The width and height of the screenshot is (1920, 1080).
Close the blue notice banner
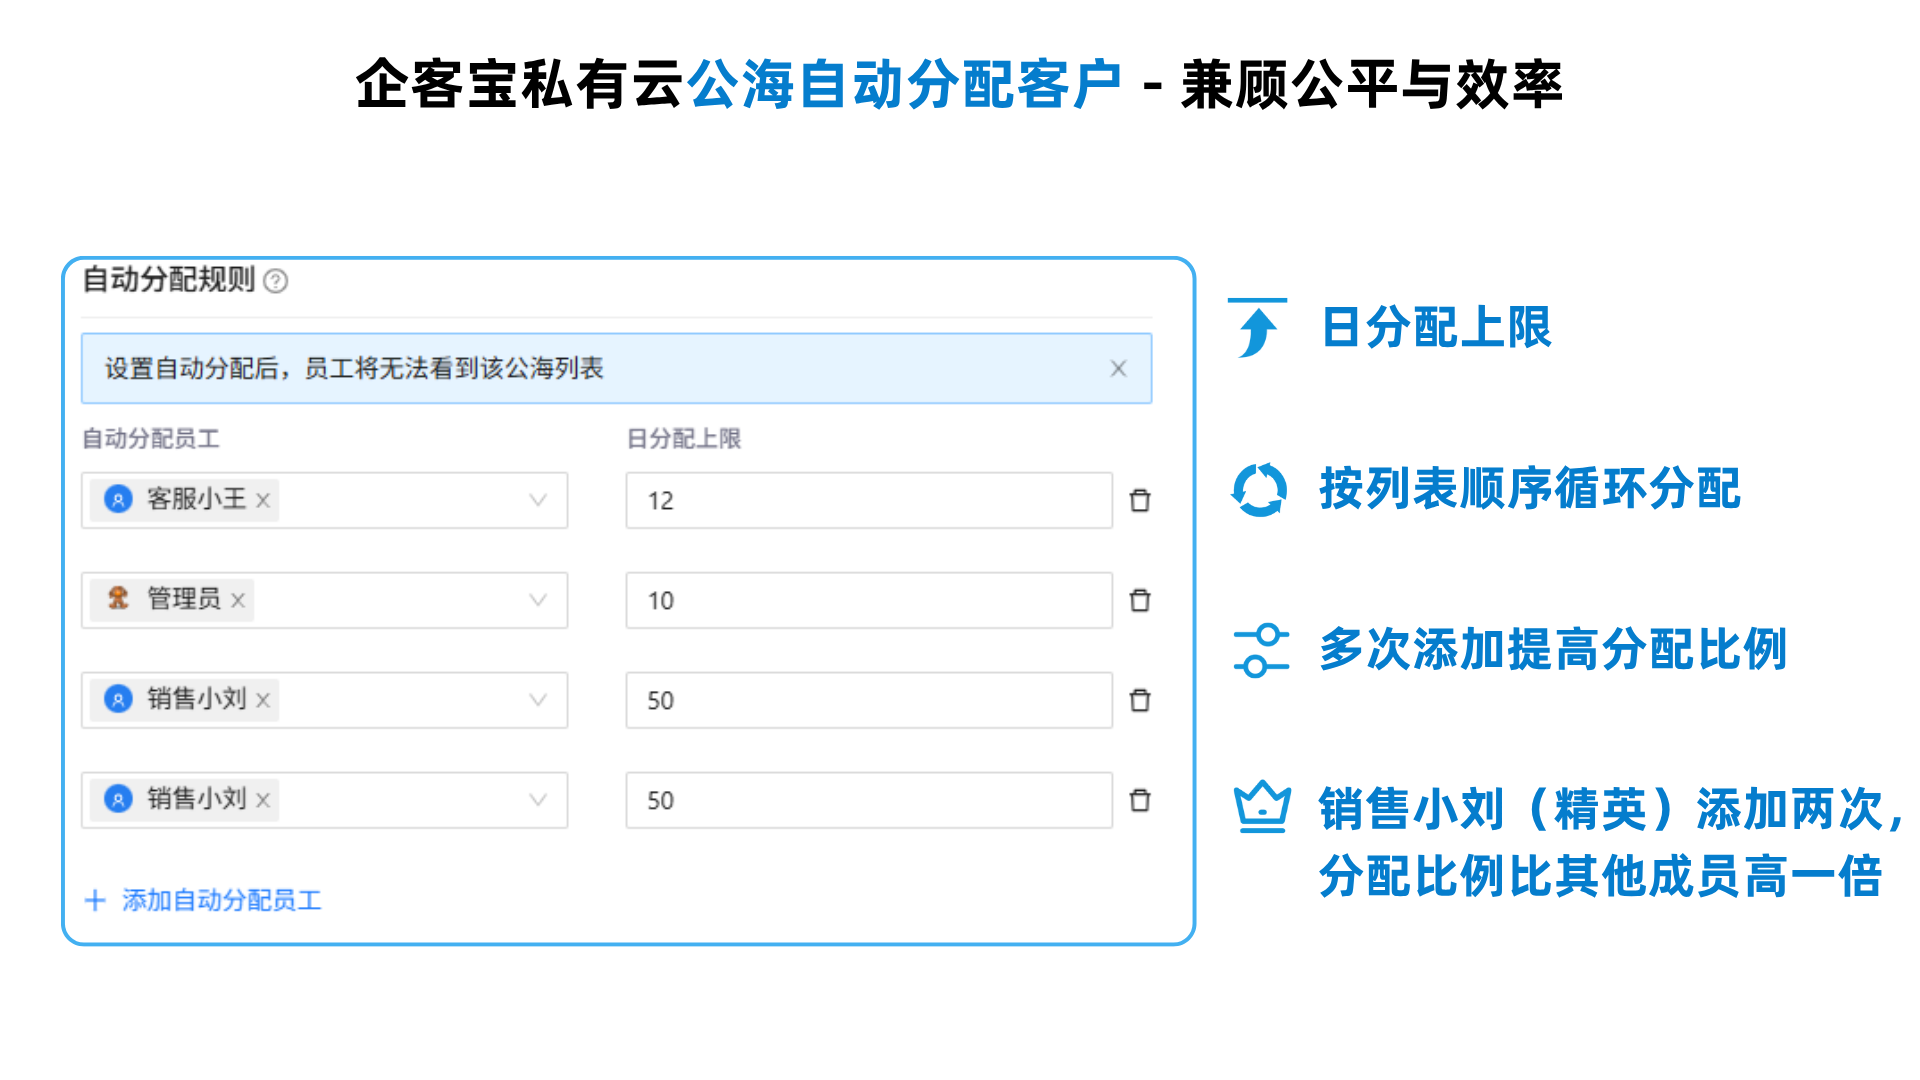tap(1118, 369)
